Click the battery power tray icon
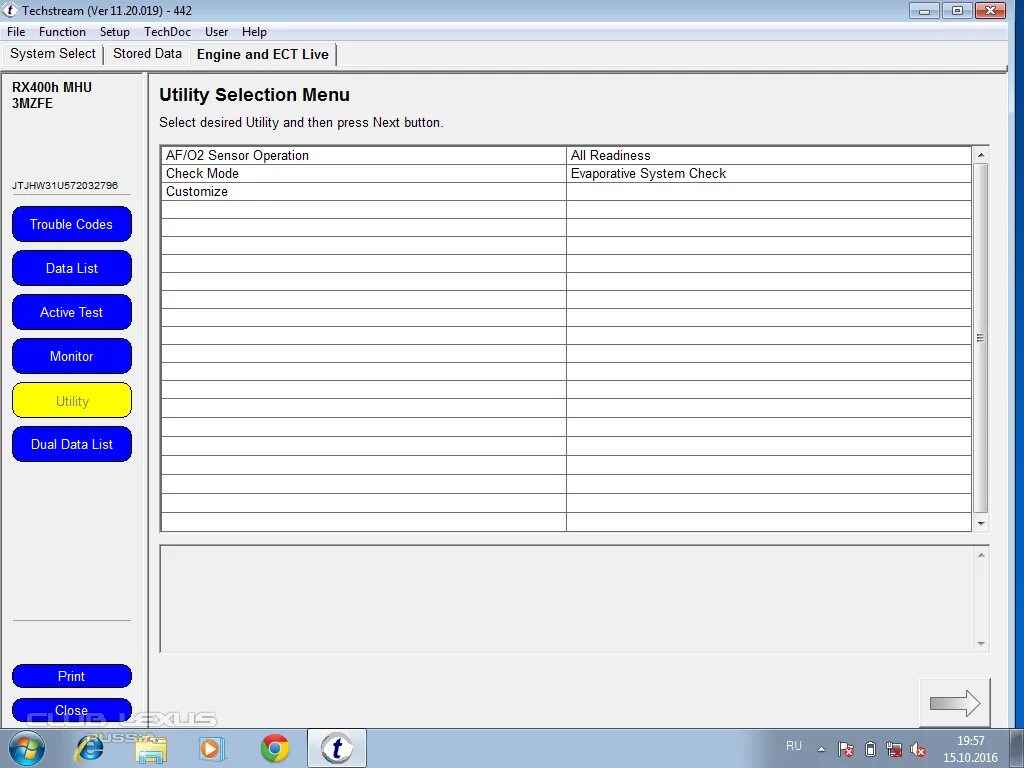This screenshot has width=1024, height=768. point(870,749)
